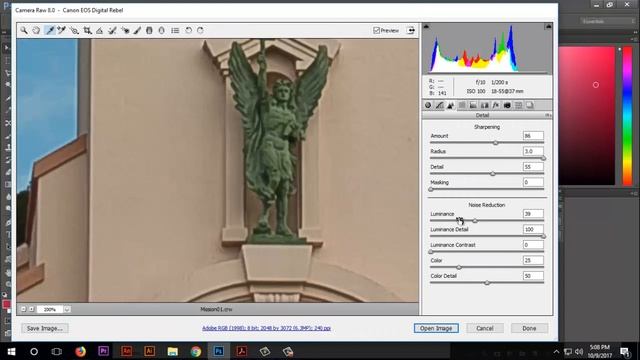The height and width of the screenshot is (360, 640).
Task: Click the Sharpening Amount slider handle
Action: 496,143
